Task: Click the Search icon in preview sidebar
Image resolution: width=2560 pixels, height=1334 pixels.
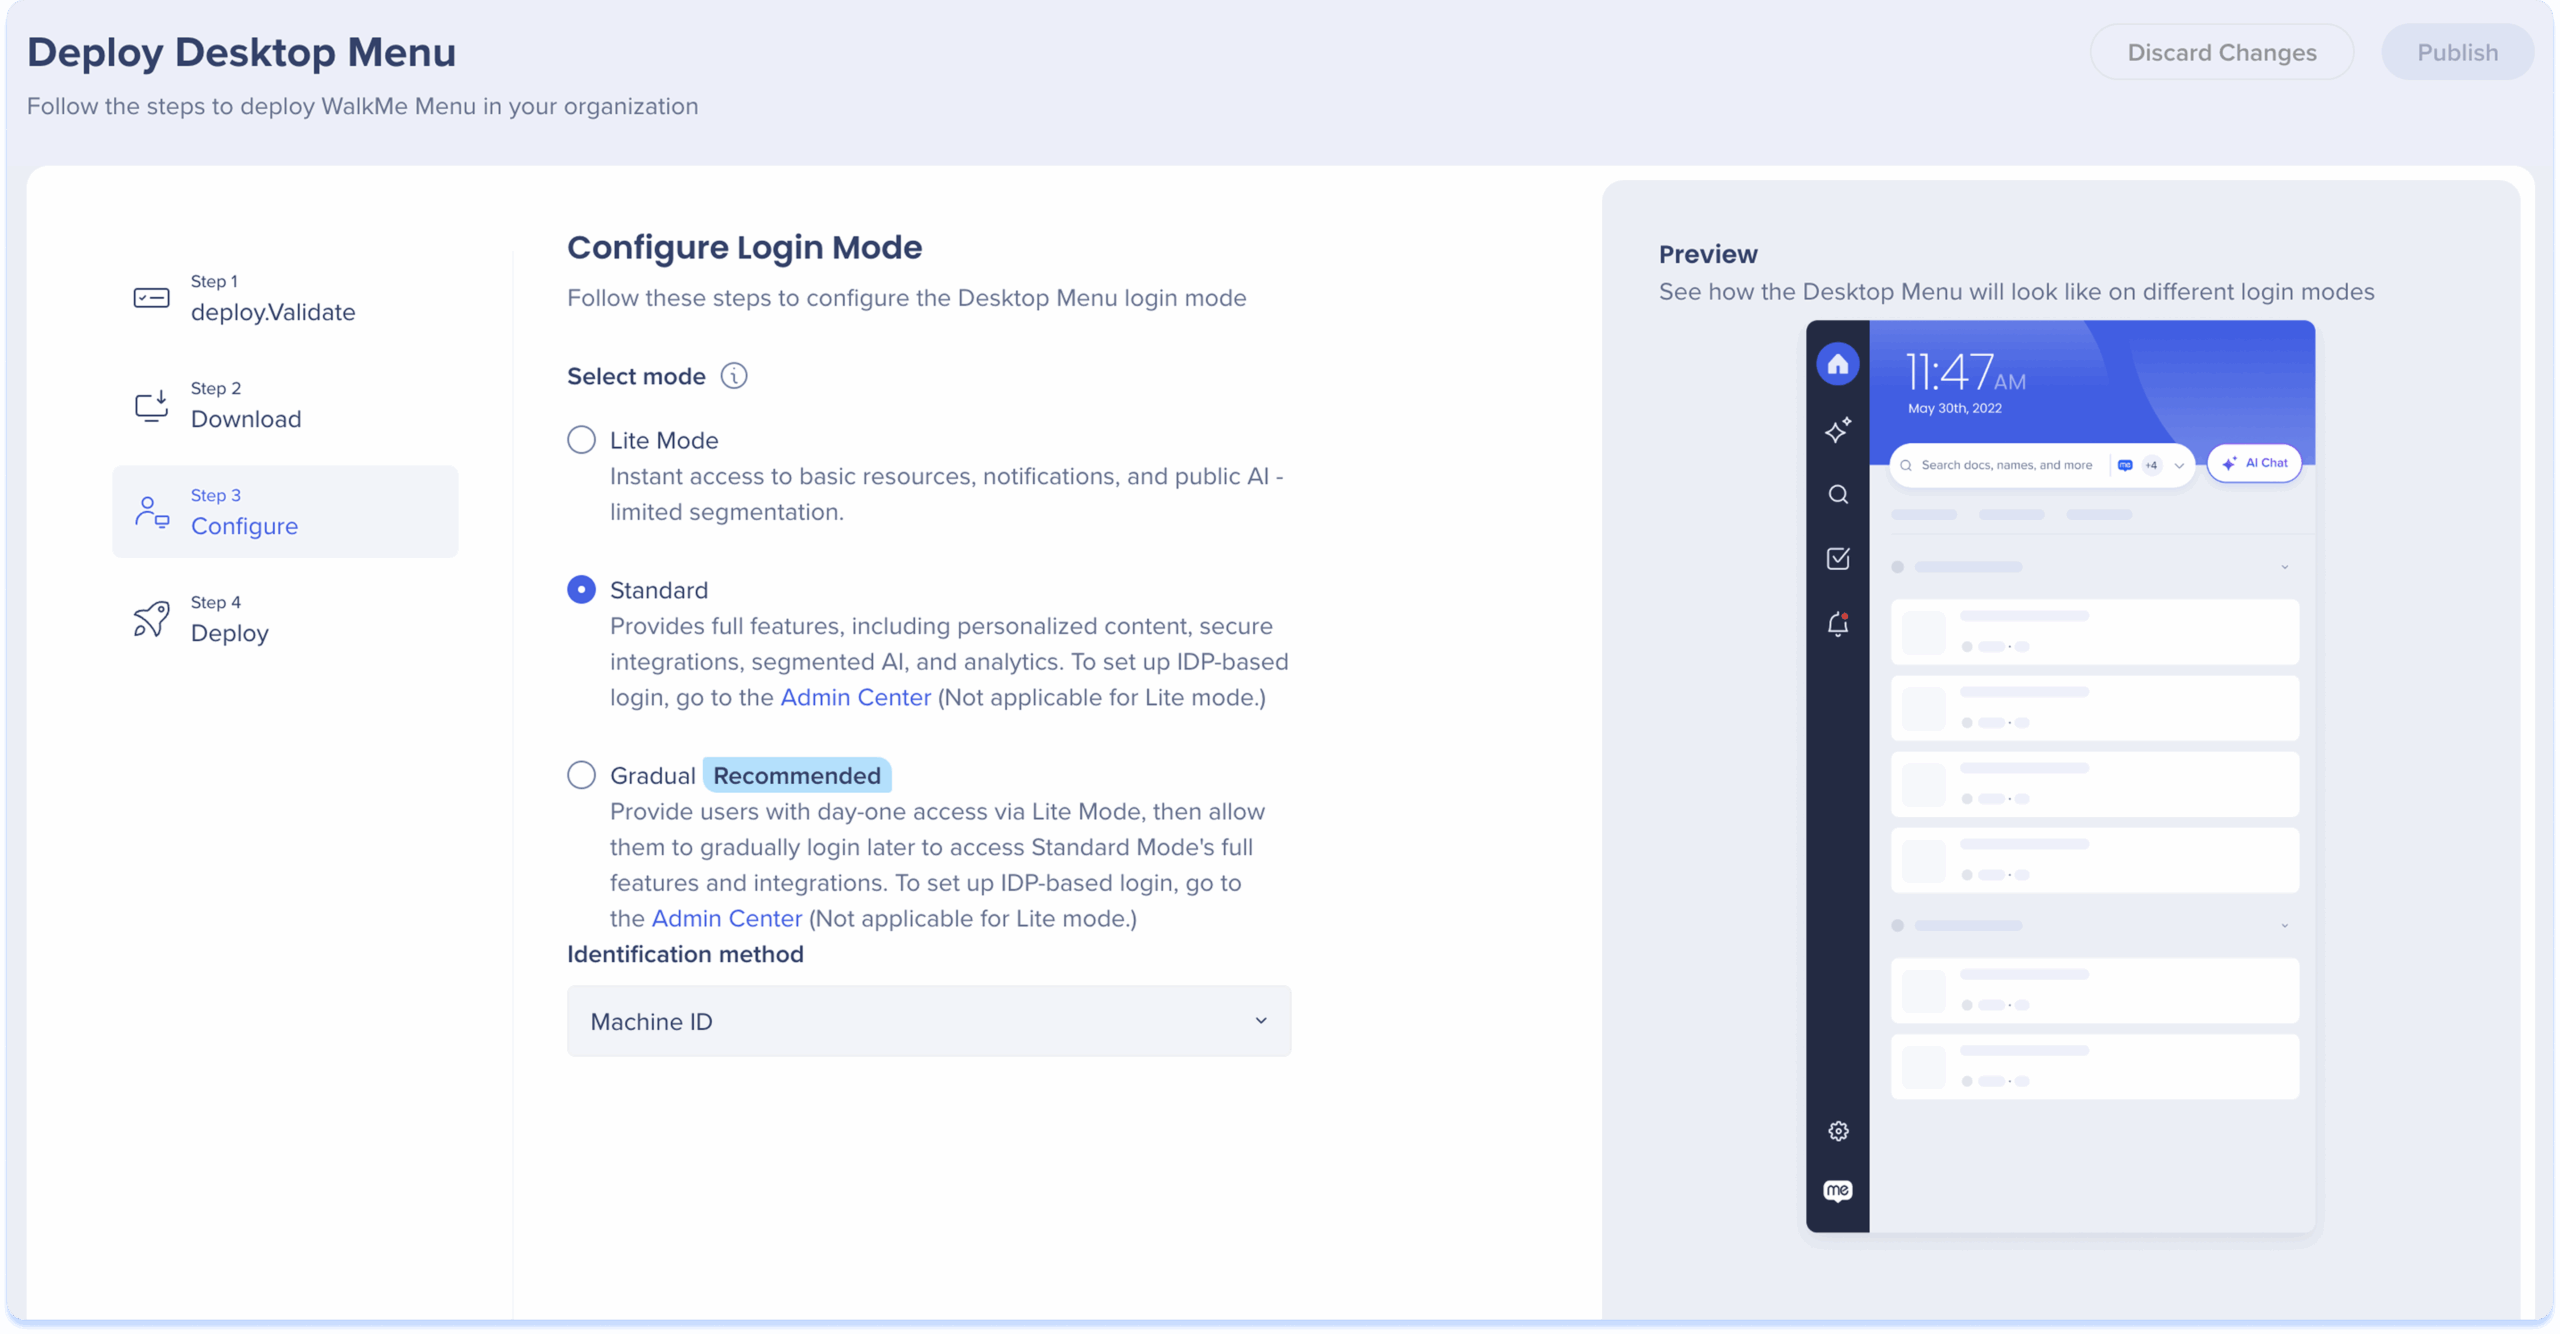Action: pyautogui.click(x=1837, y=494)
